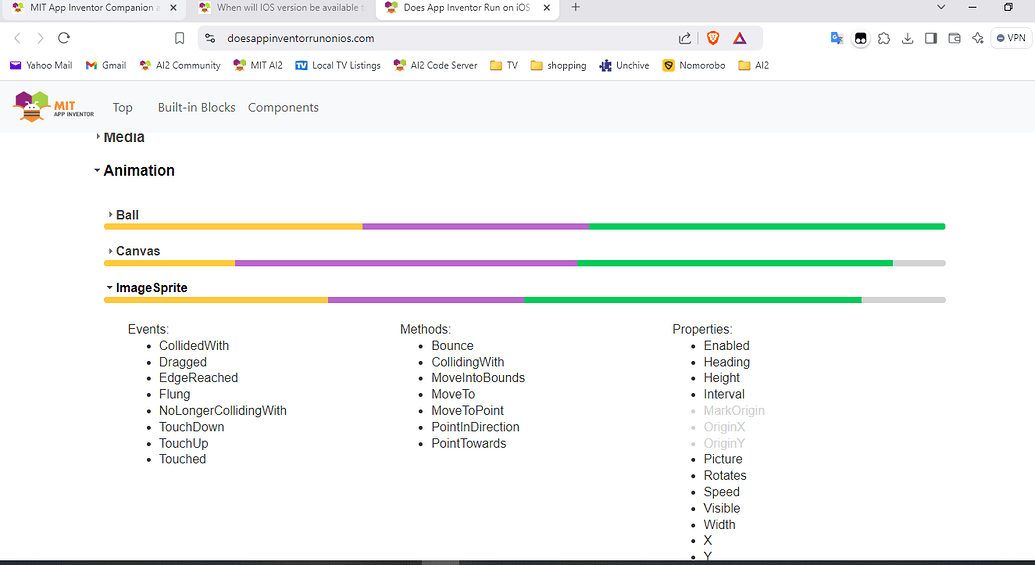
Task: Click the Leo AI sparkle icon
Action: click(977, 38)
